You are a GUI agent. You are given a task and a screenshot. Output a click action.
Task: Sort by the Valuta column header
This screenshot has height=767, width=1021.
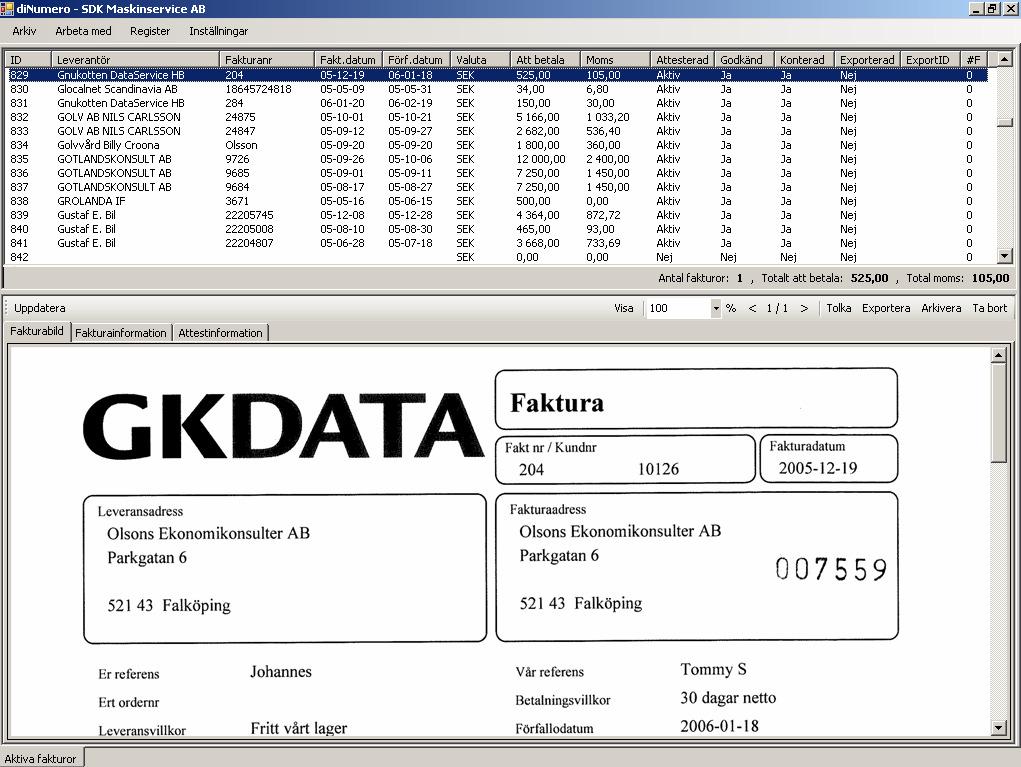pos(481,60)
